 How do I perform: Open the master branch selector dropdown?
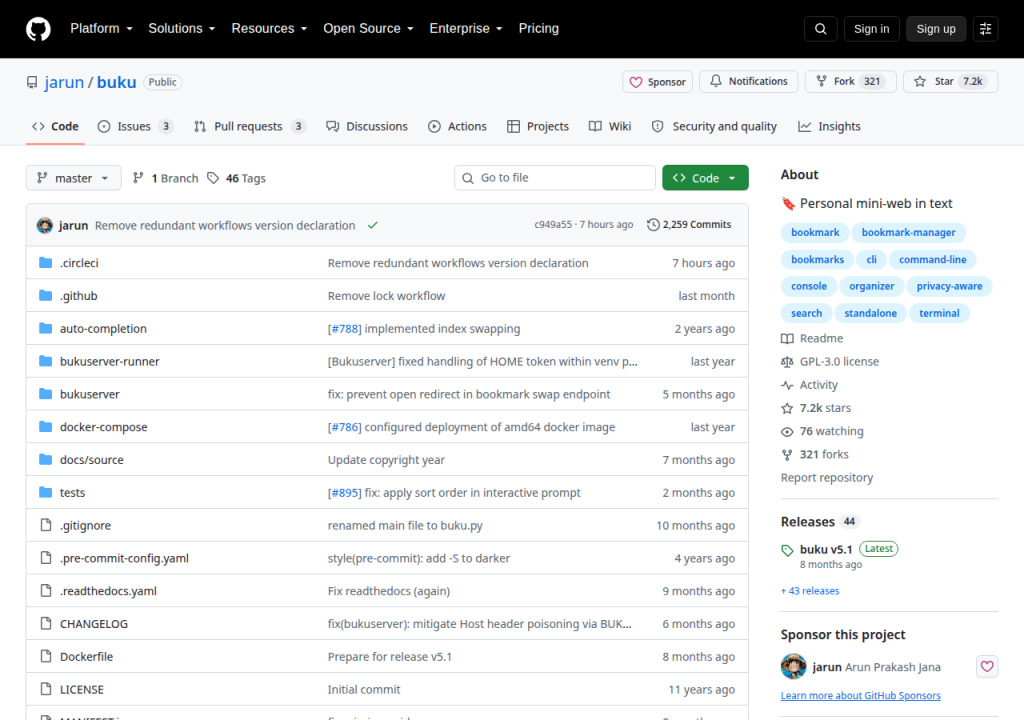(x=73, y=178)
